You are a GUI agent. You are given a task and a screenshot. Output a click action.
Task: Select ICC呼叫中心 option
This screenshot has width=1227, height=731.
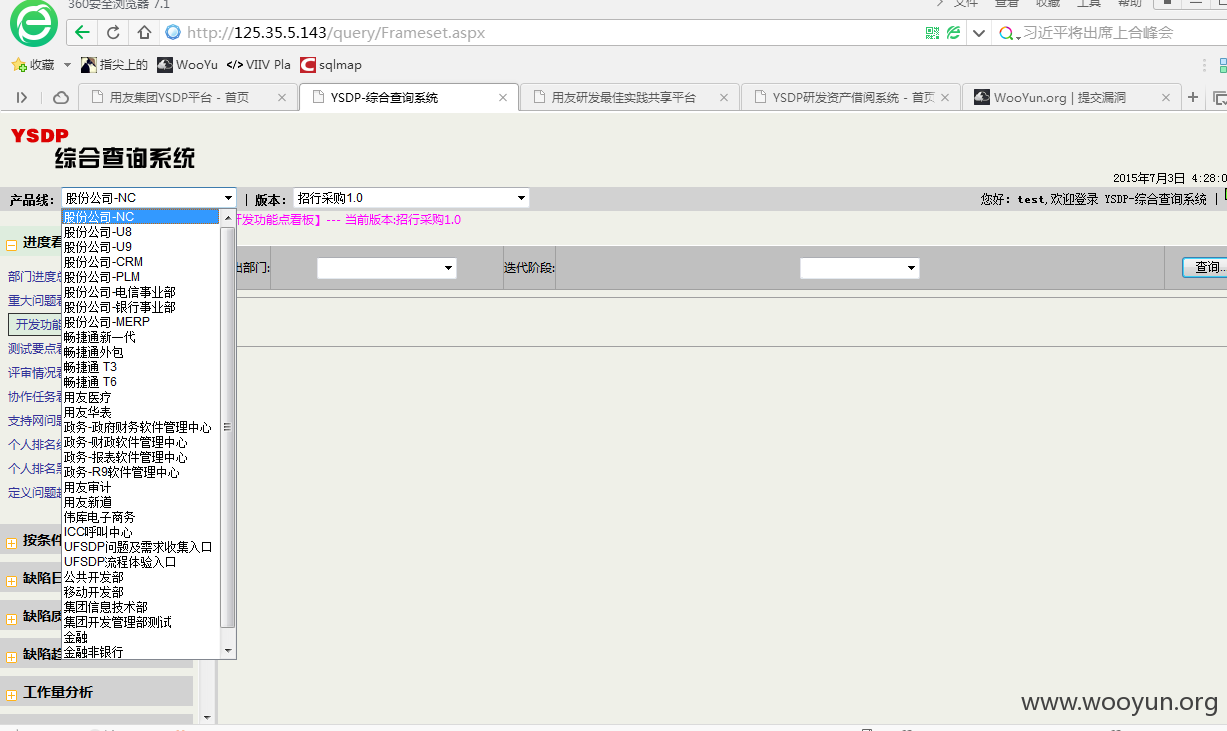(x=140, y=532)
